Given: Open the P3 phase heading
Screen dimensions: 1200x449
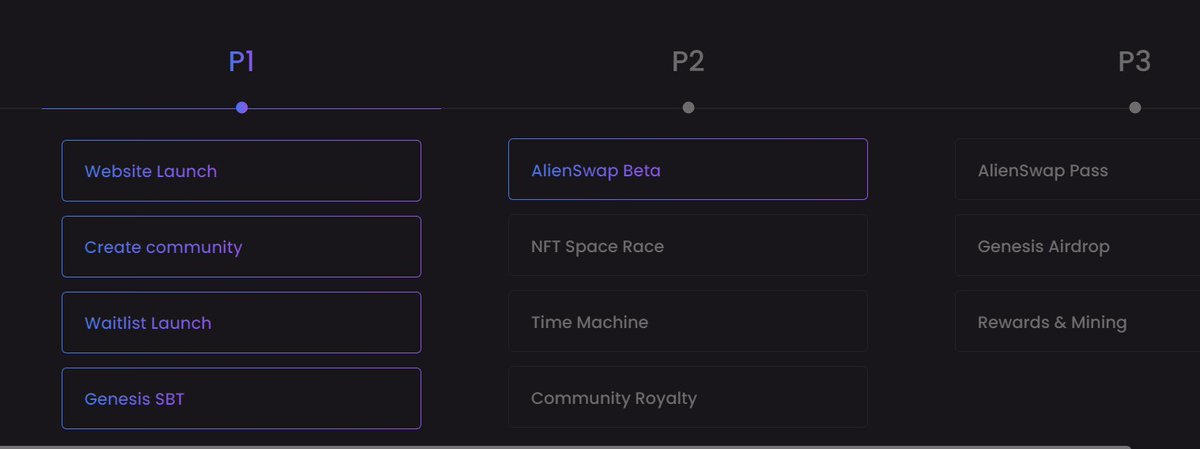Looking at the screenshot, I should click(x=1134, y=62).
